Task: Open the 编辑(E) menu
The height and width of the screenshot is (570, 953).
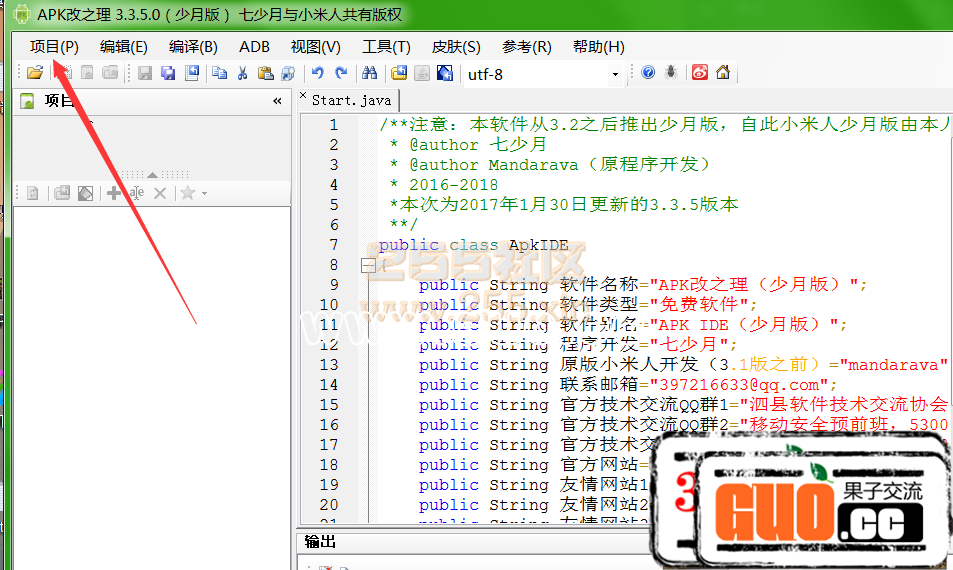Action: [123, 47]
